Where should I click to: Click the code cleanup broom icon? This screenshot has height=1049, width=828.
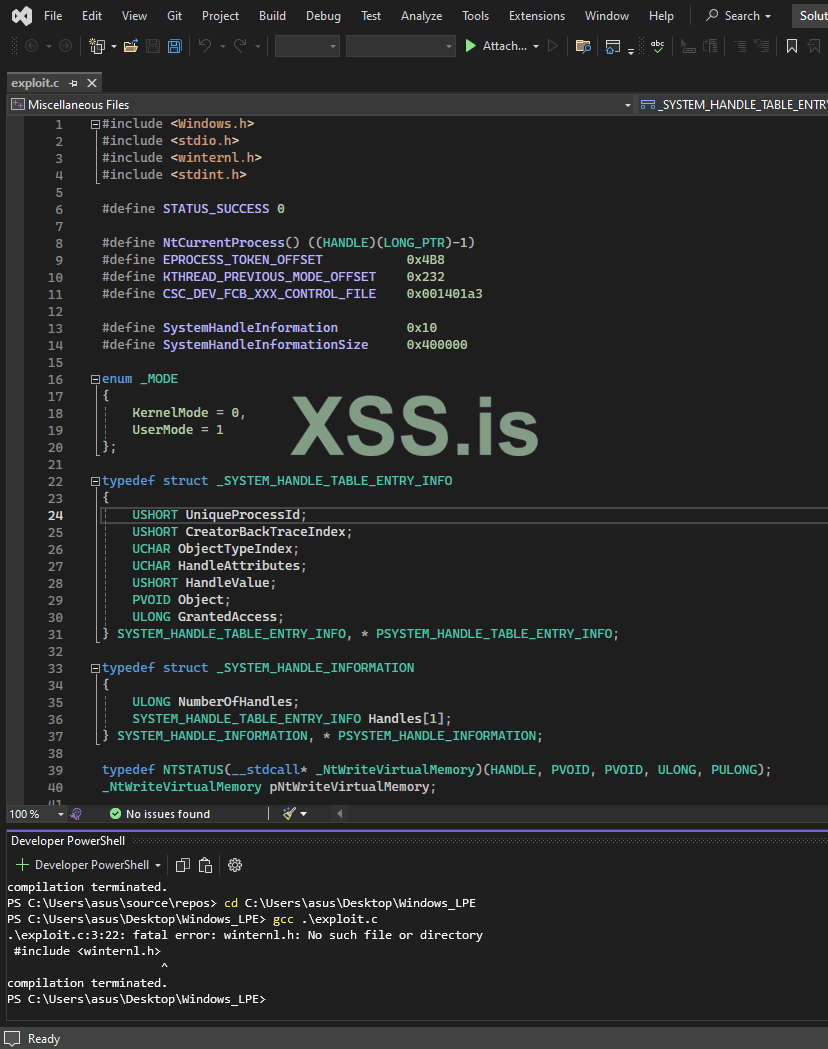289,814
